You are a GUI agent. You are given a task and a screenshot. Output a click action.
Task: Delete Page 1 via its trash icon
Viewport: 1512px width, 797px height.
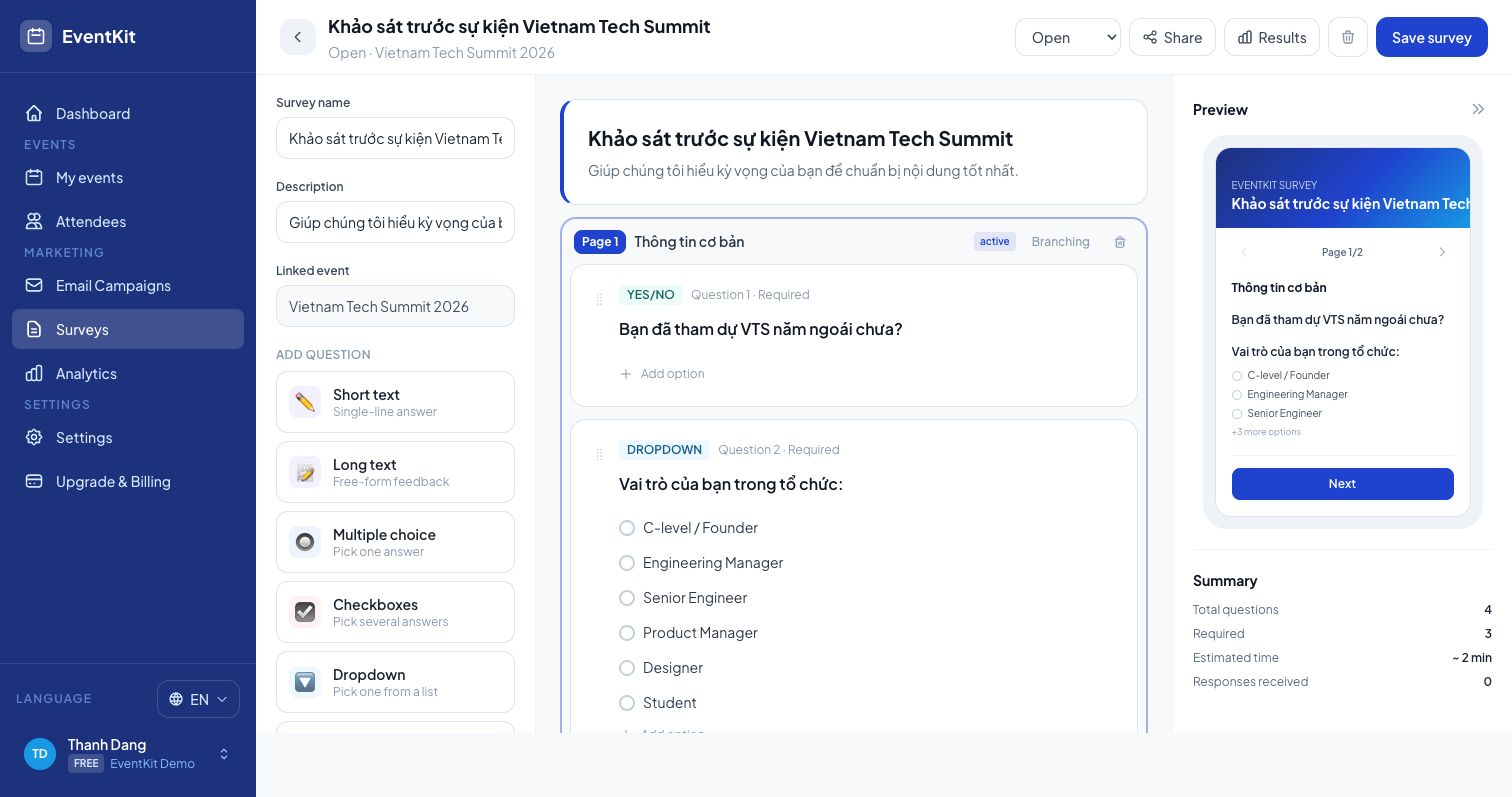(1120, 242)
